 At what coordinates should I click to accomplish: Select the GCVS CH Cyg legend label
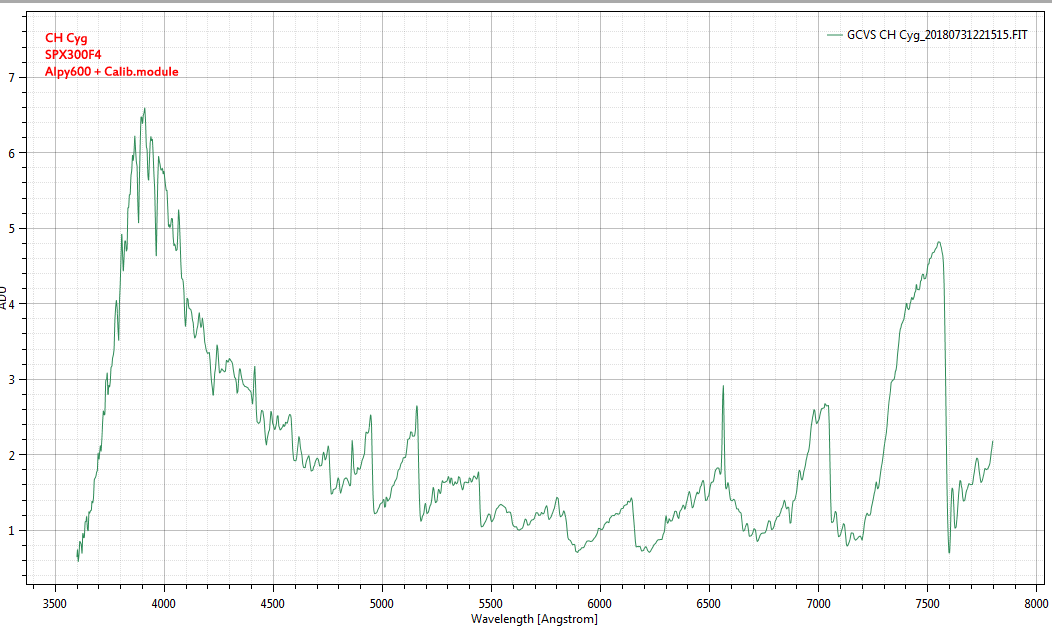pos(937,35)
